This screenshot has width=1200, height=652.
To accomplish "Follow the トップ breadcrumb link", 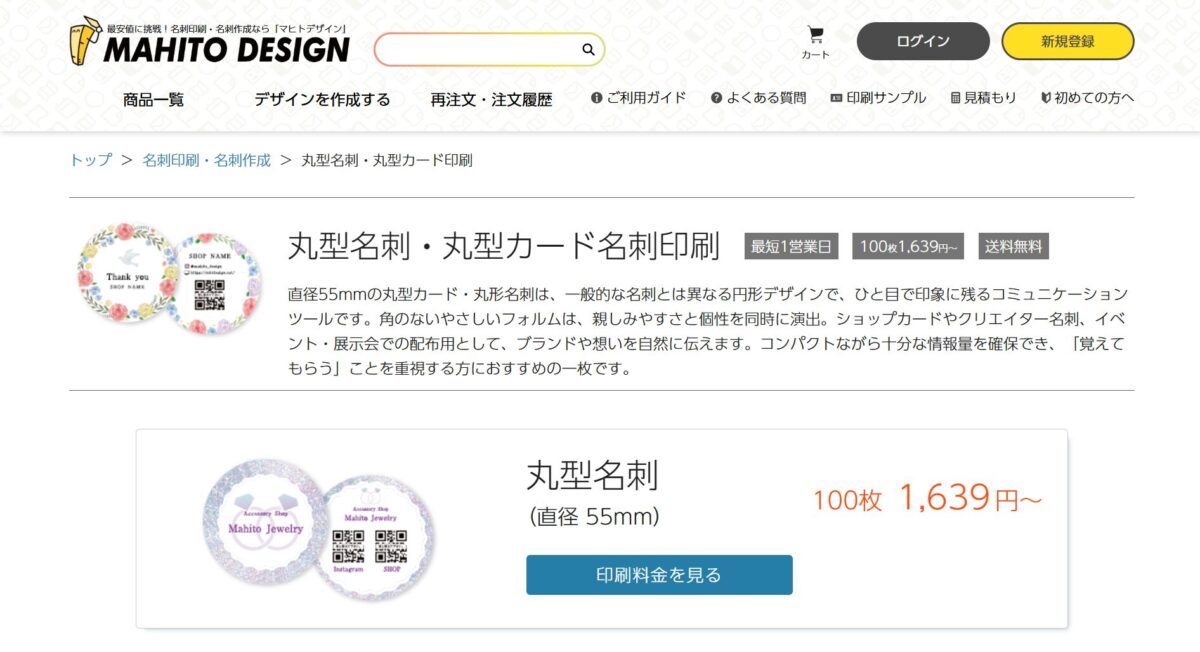I will point(90,160).
